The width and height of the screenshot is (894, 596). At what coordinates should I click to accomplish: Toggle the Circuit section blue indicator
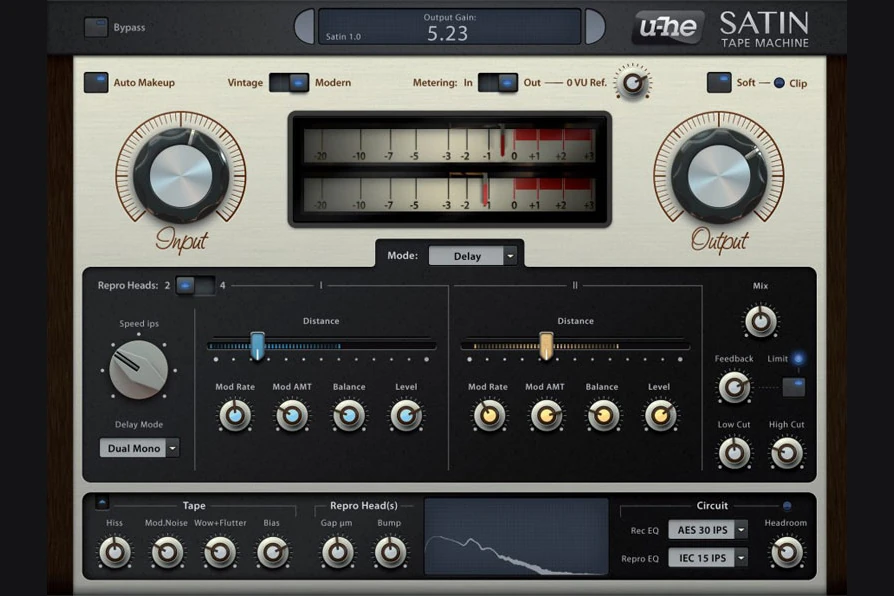coord(787,506)
